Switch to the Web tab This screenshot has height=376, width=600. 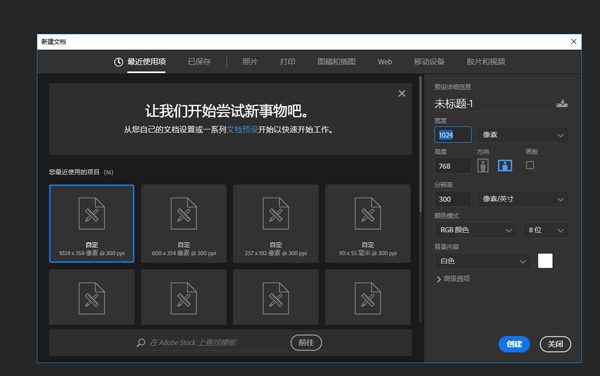tap(385, 62)
